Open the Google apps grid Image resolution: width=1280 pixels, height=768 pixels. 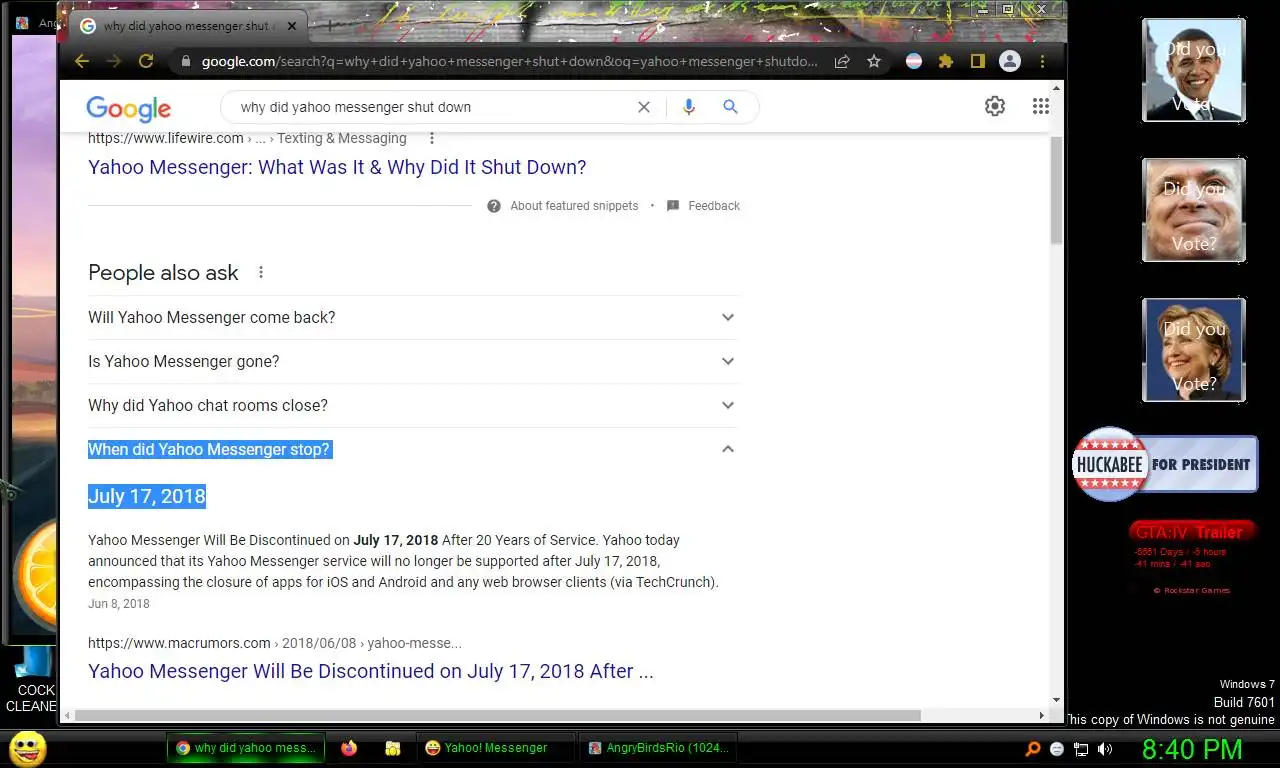pos(1041,106)
